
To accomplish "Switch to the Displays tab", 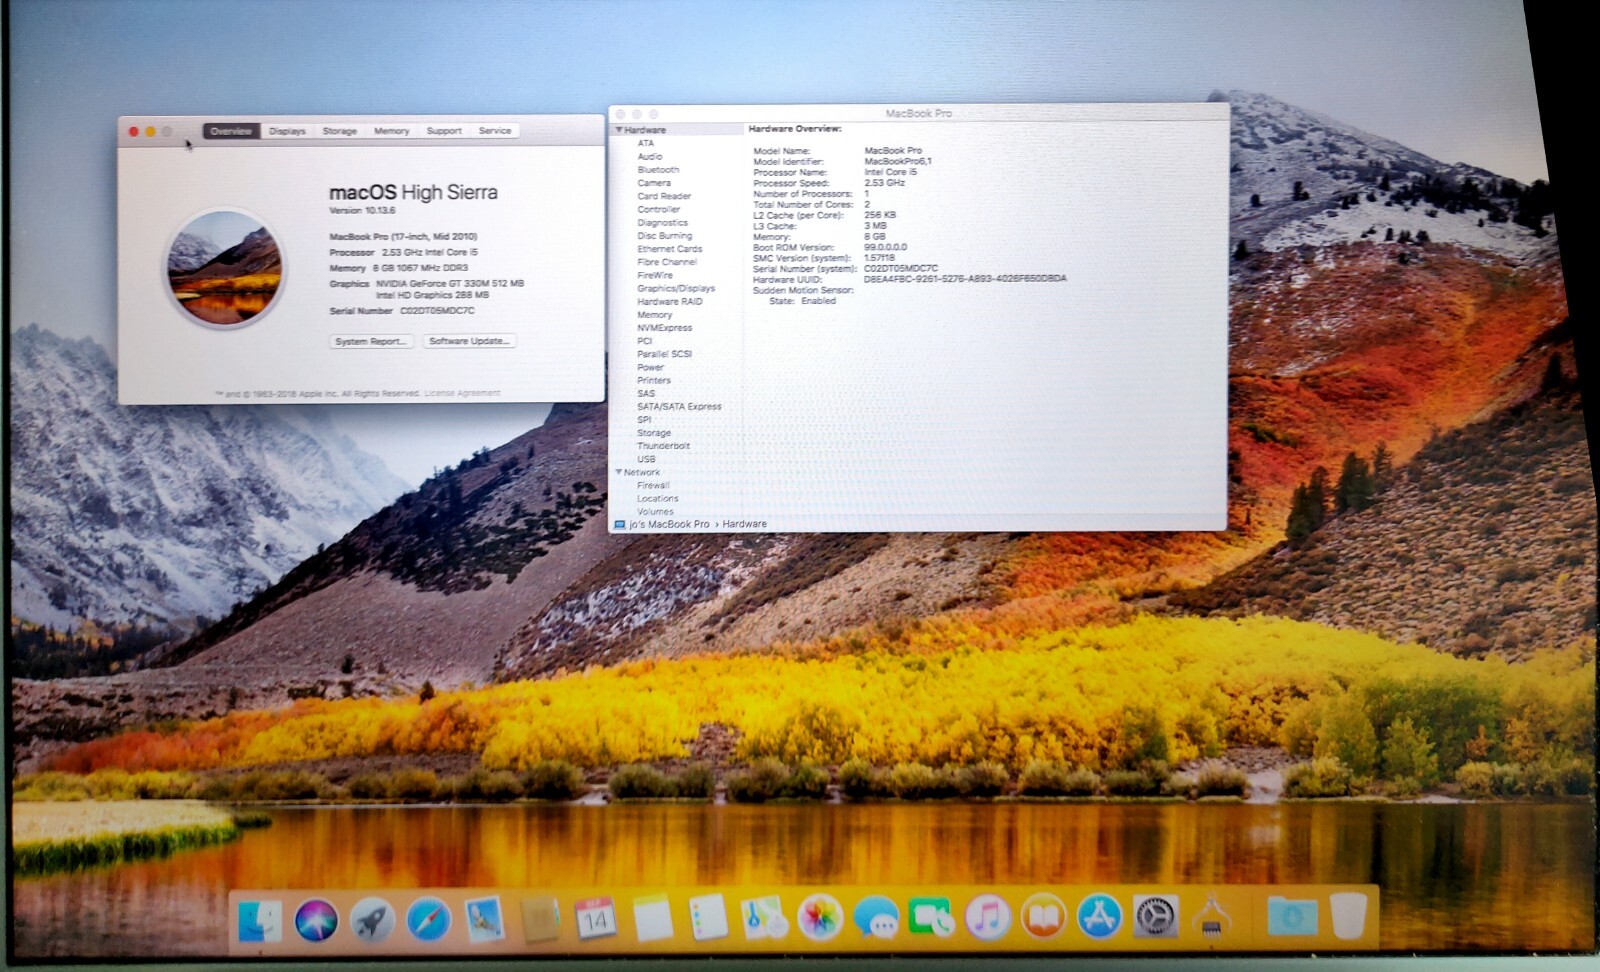I will (287, 131).
